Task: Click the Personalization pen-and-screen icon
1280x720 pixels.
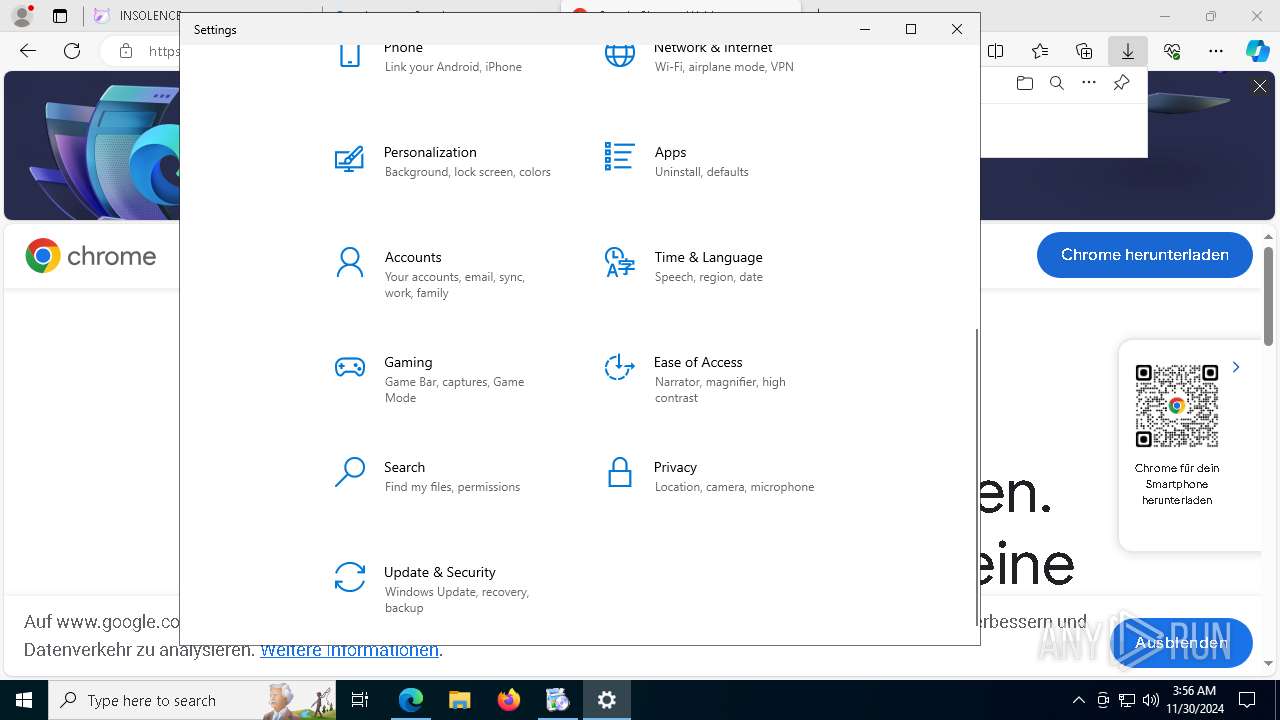Action: tap(349, 158)
